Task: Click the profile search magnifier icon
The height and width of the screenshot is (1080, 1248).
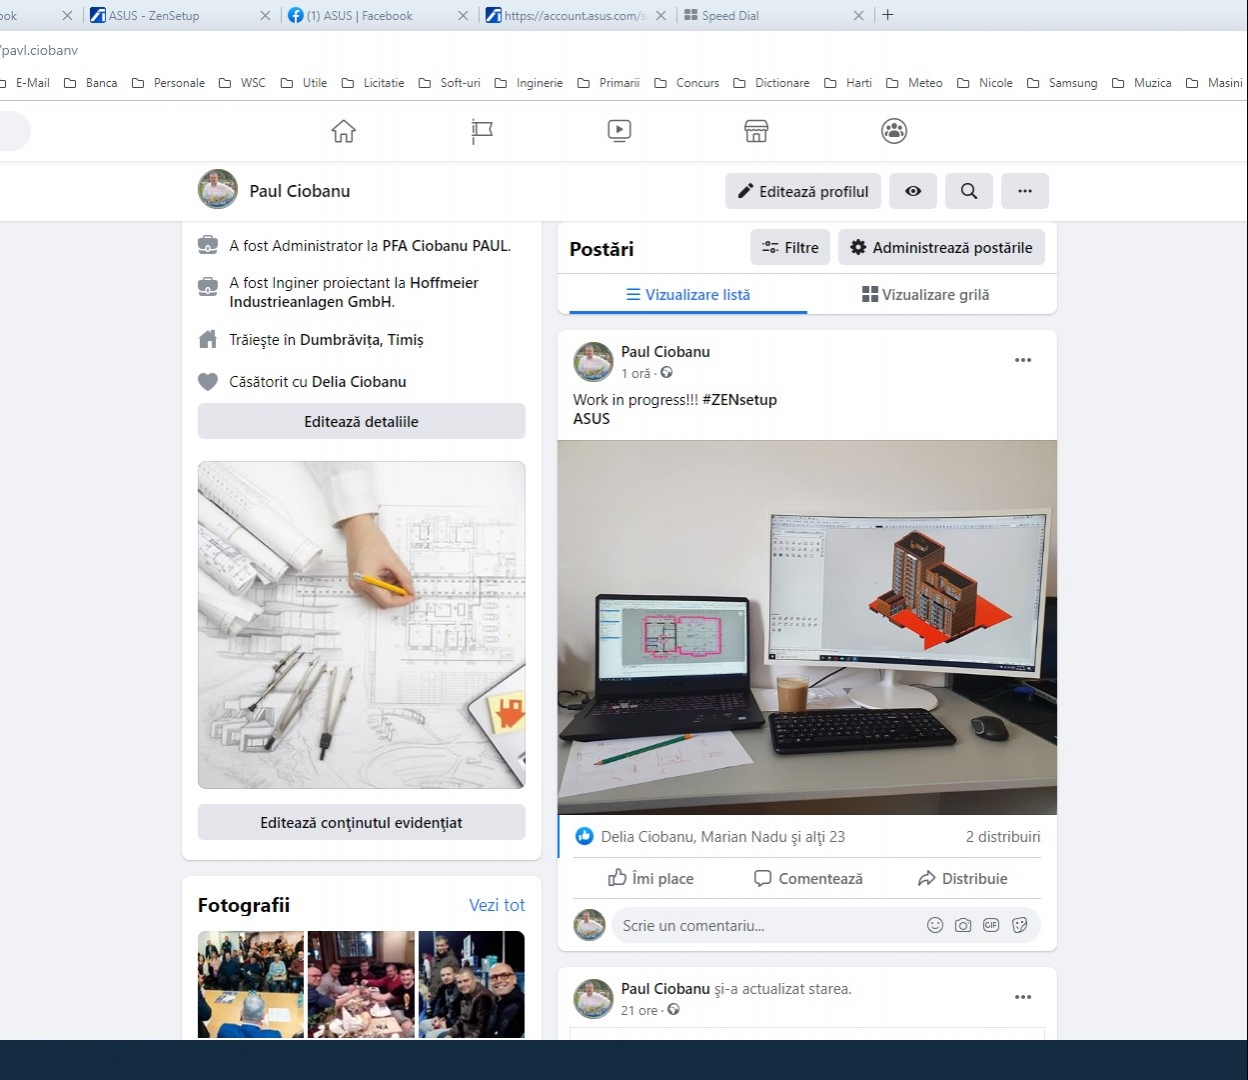Action: (968, 191)
